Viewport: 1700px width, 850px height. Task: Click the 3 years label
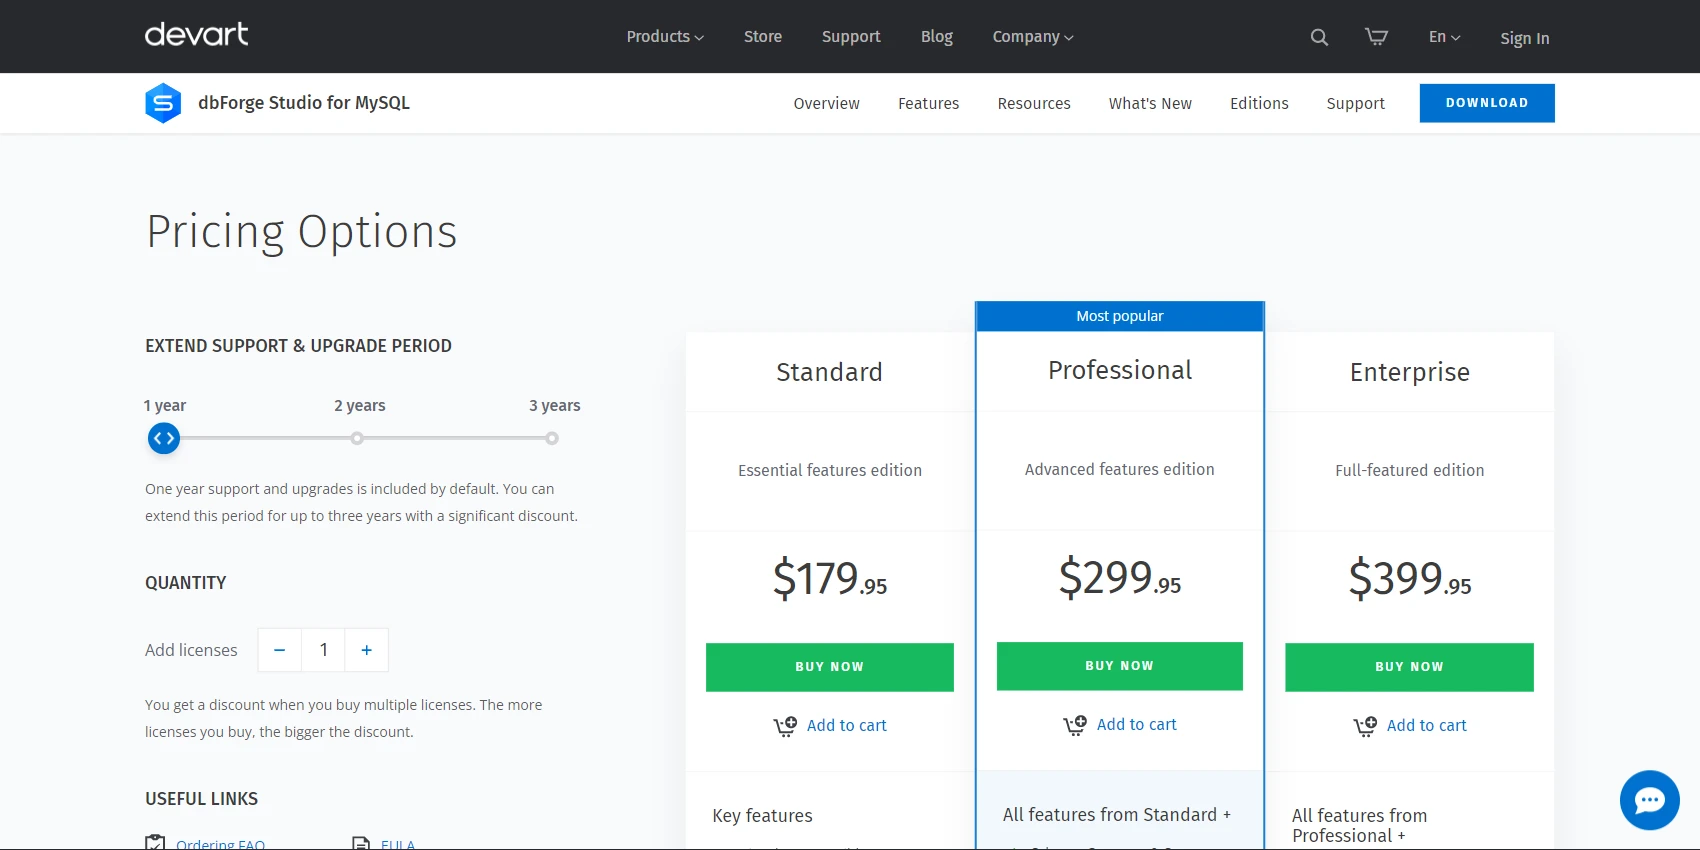coord(555,406)
